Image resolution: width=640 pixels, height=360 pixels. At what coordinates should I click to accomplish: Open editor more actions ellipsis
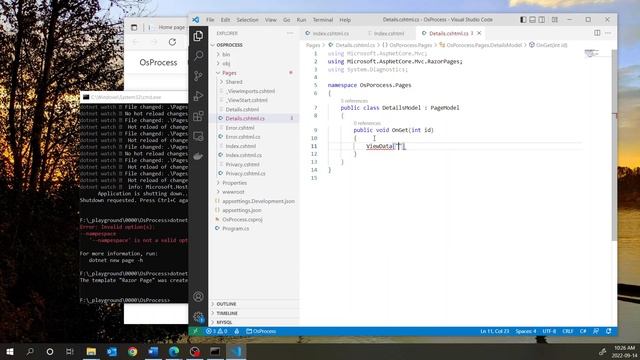pos(608,33)
